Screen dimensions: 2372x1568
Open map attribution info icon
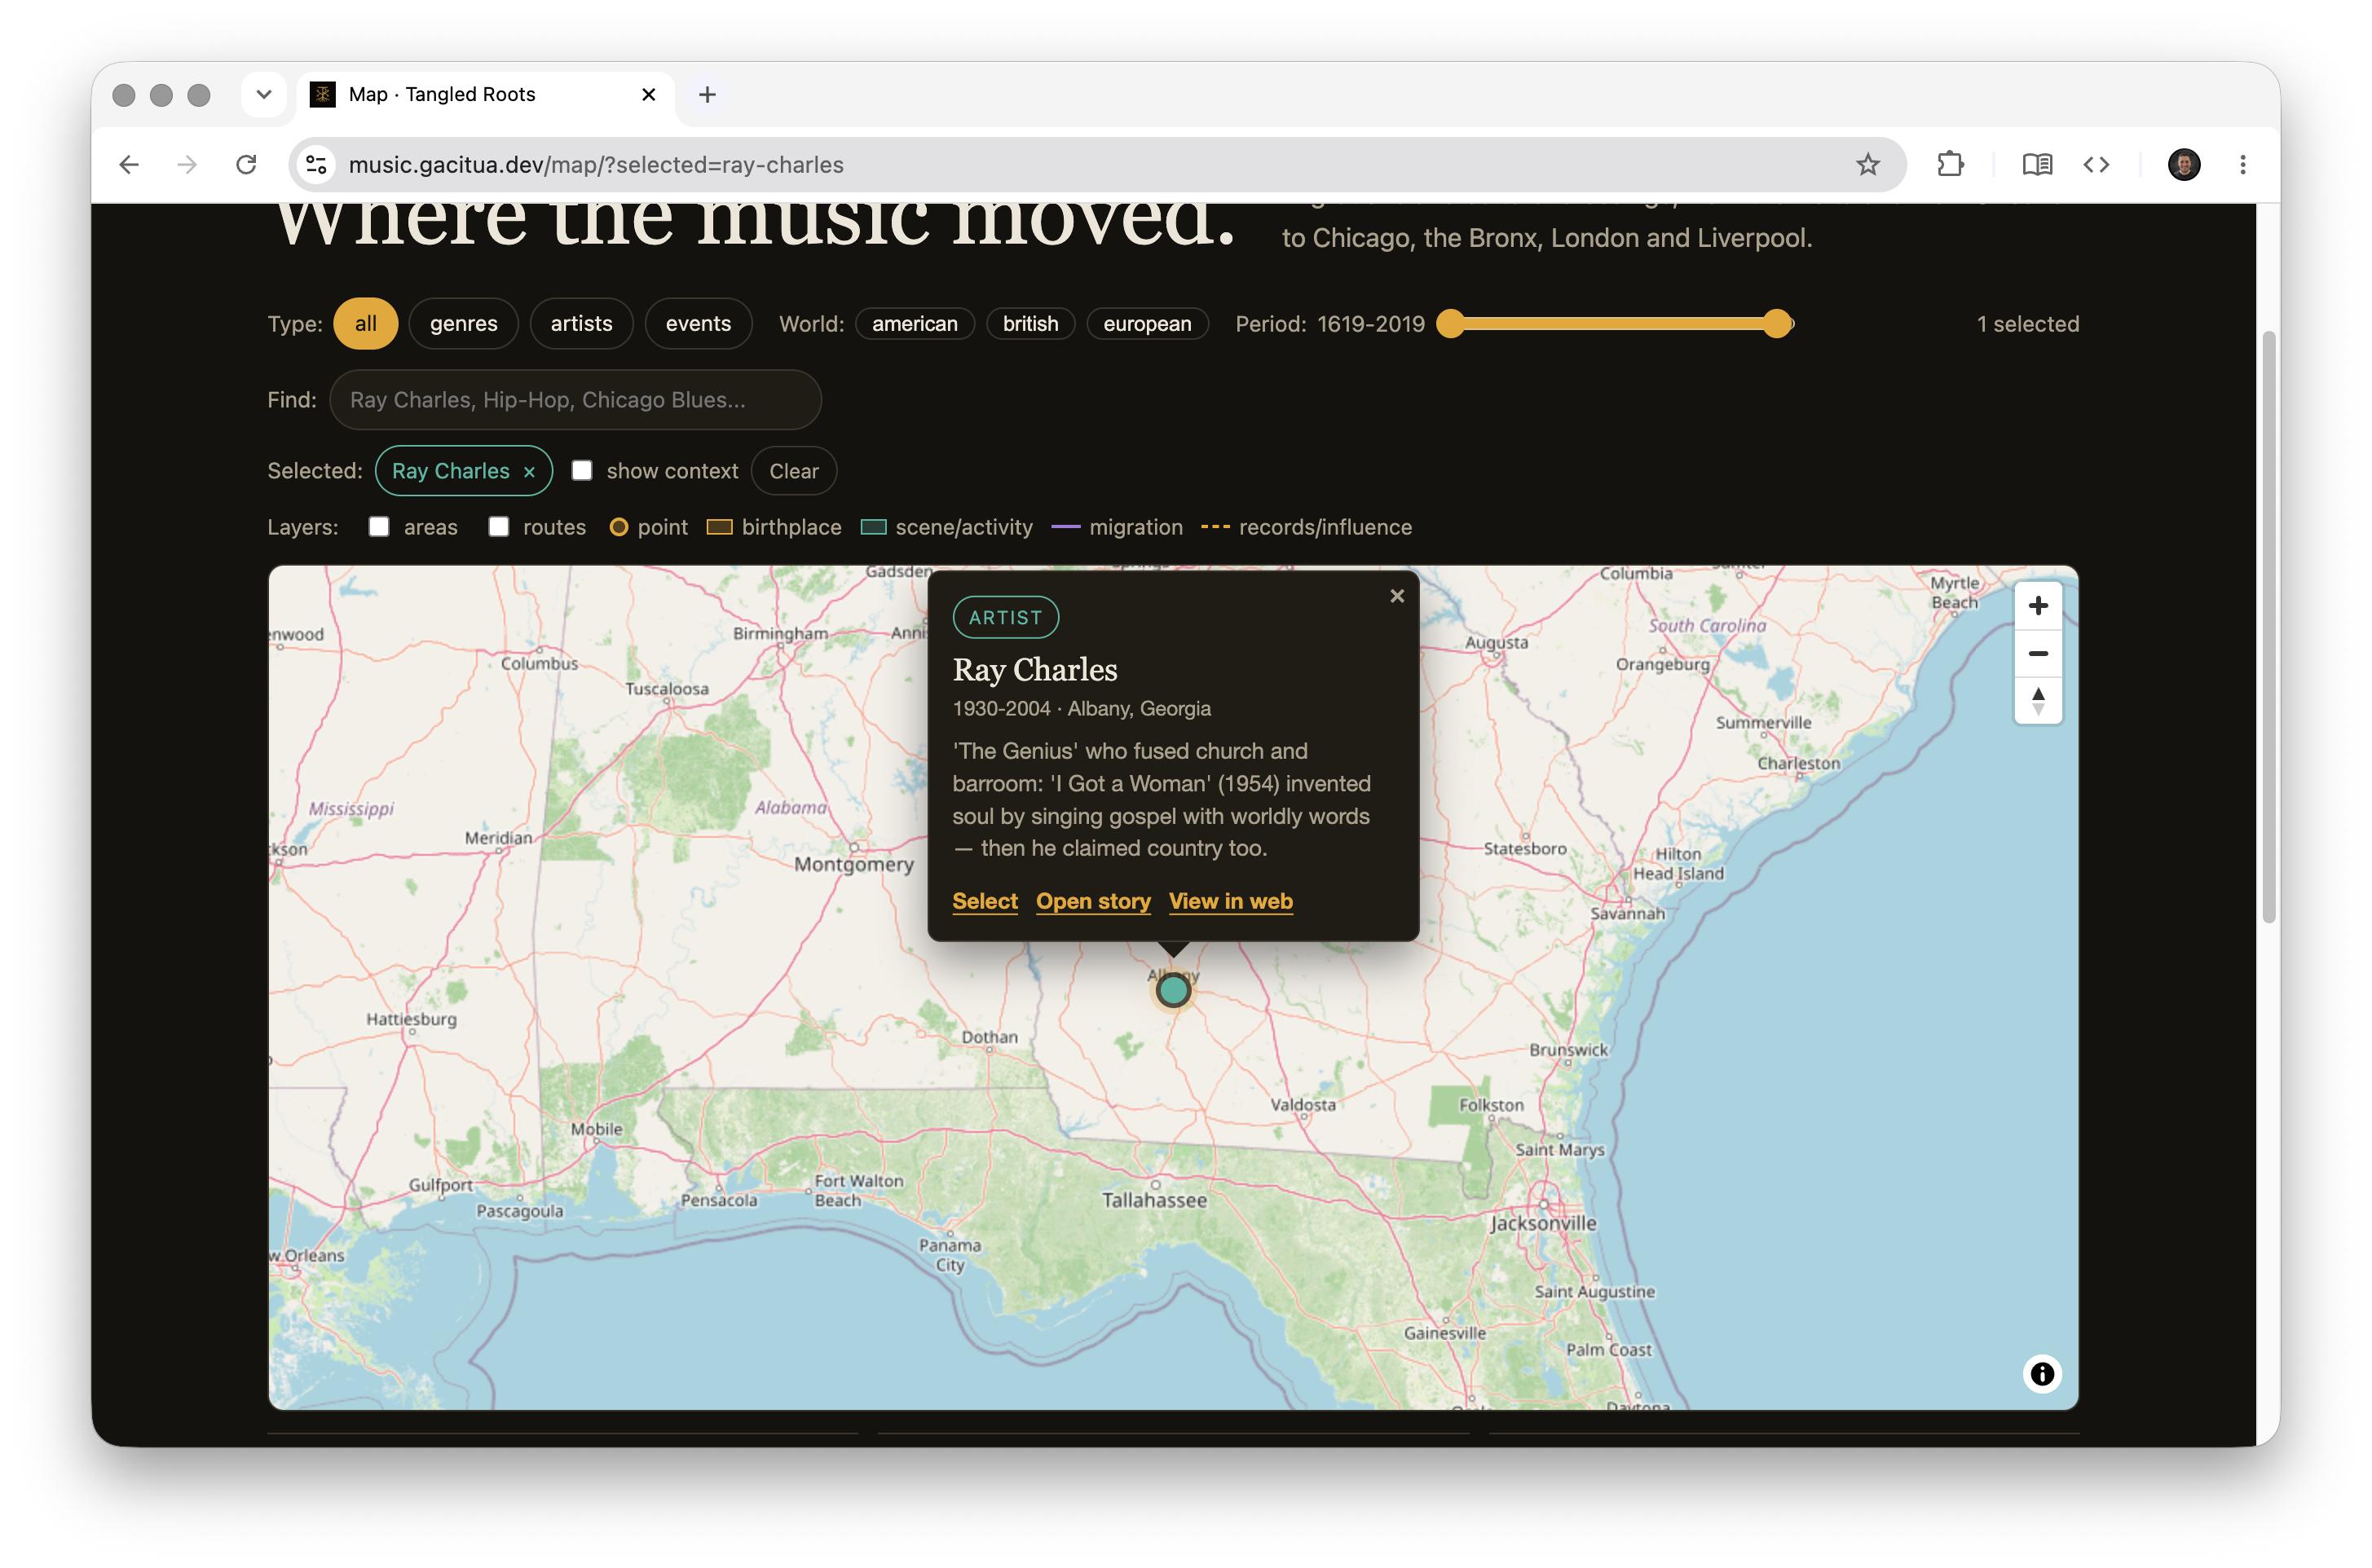[2041, 1374]
